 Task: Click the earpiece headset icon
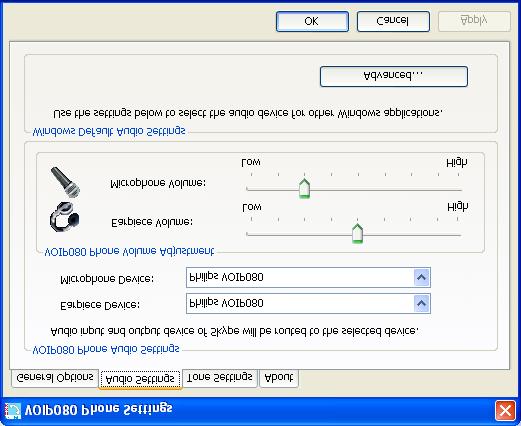[x=65, y=217]
